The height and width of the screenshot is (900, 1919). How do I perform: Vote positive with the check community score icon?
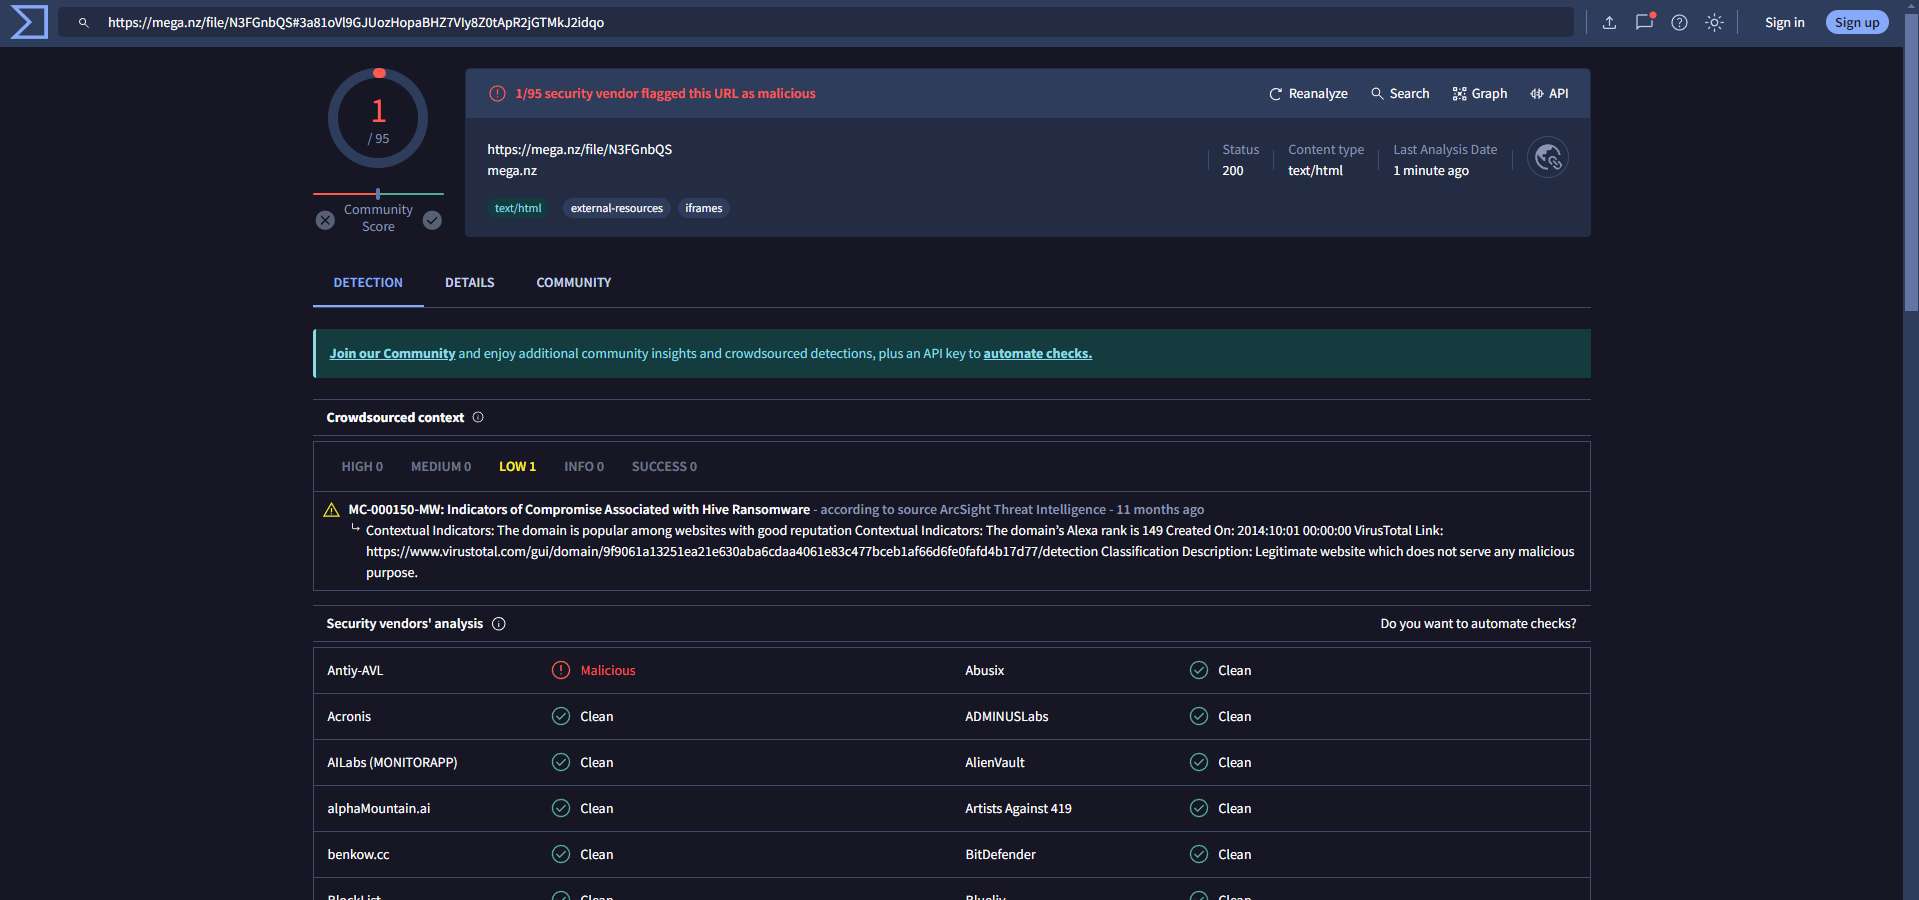(x=432, y=220)
